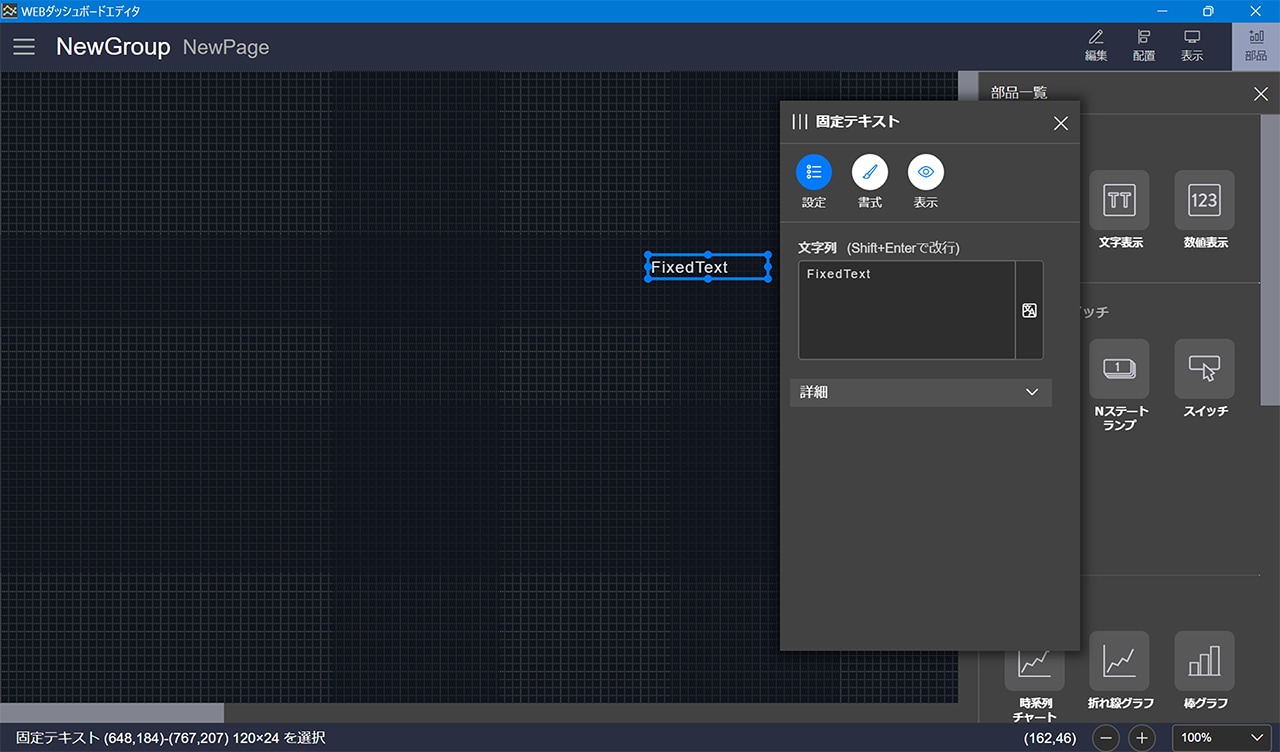The image size is (1280, 752).
Task: Open the 100% zoom level dropdown
Action: coord(1221,738)
